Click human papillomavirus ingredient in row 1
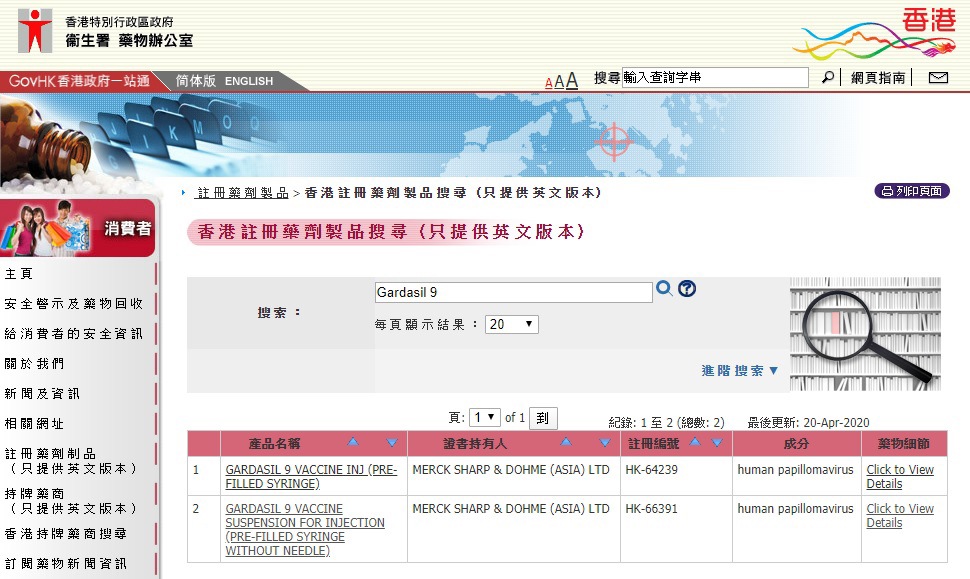The image size is (970, 579). [795, 470]
